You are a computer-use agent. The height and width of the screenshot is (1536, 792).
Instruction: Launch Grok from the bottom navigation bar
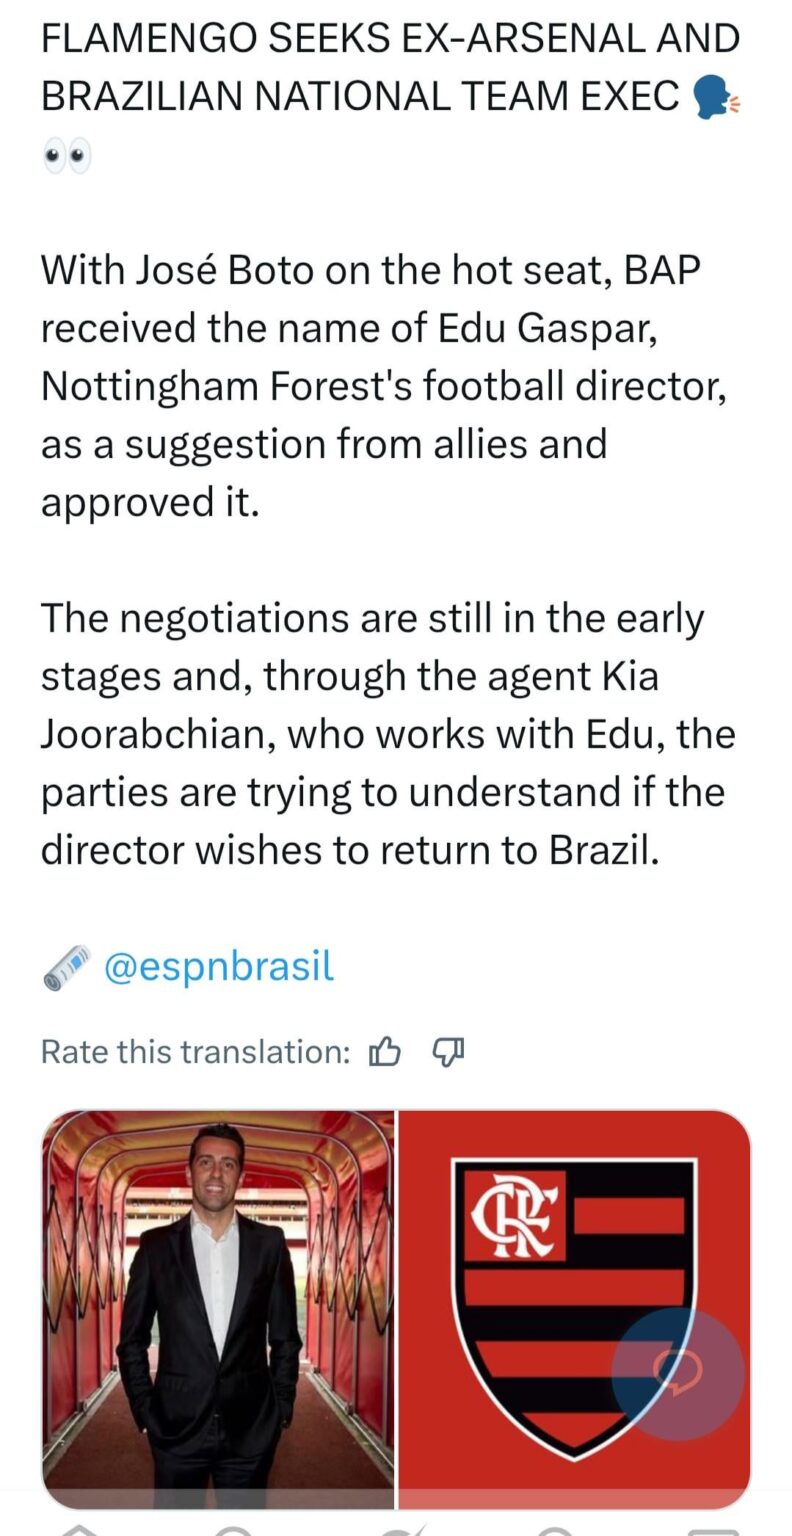point(396,1528)
